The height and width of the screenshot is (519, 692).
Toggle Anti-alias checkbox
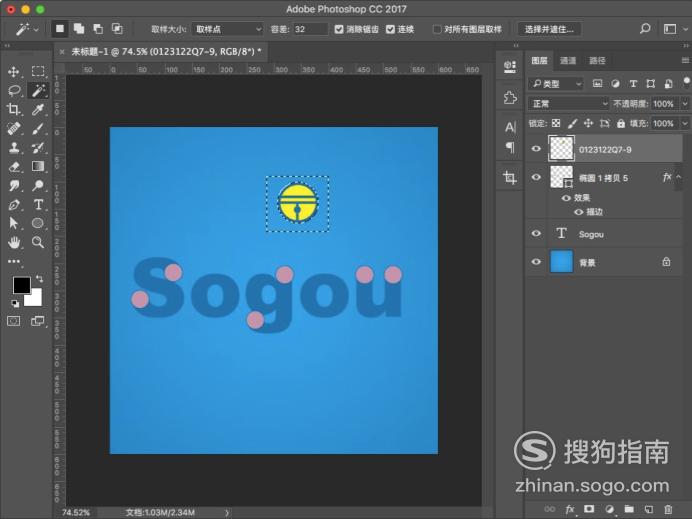pos(339,29)
